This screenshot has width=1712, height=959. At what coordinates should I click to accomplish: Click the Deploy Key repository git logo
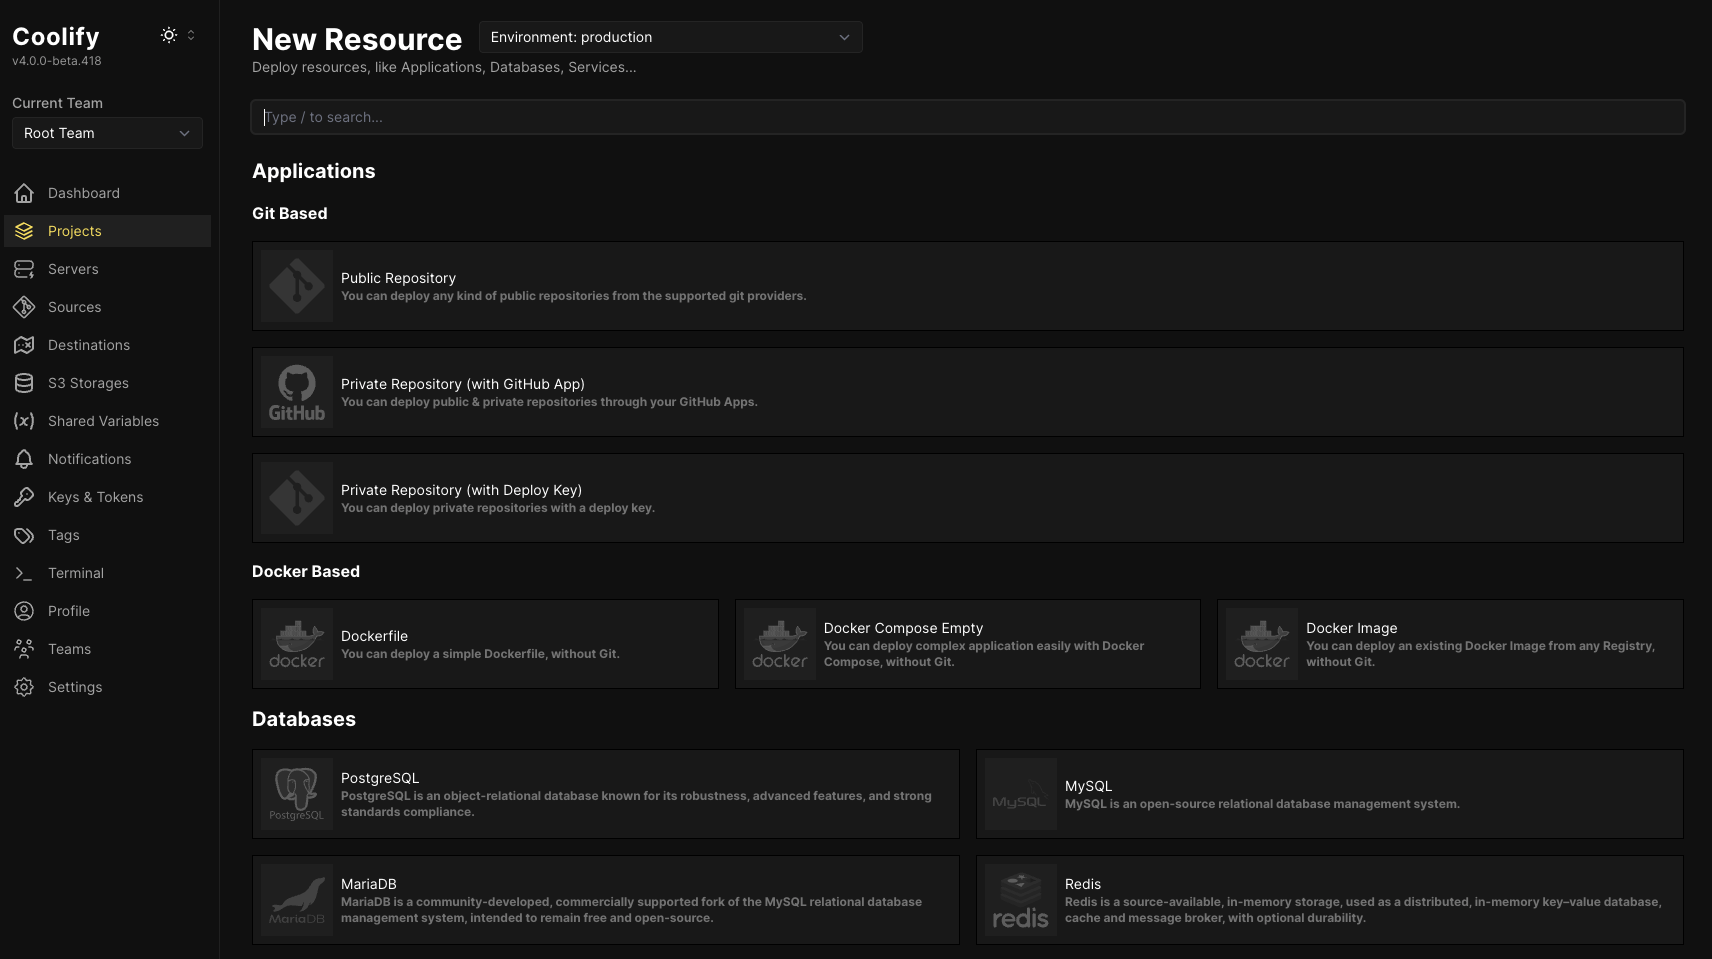pyautogui.click(x=297, y=498)
